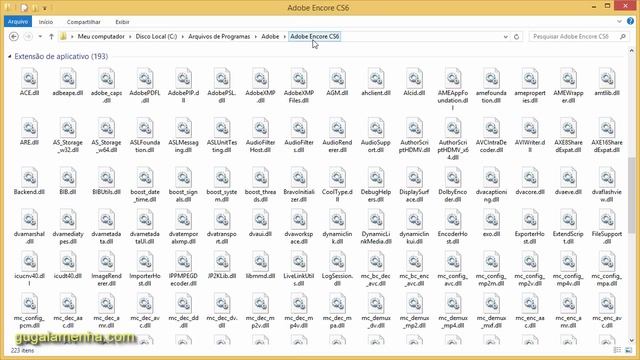Select LogSession.dll file icon
This screenshot has width=640, height=360.
[x=337, y=262]
